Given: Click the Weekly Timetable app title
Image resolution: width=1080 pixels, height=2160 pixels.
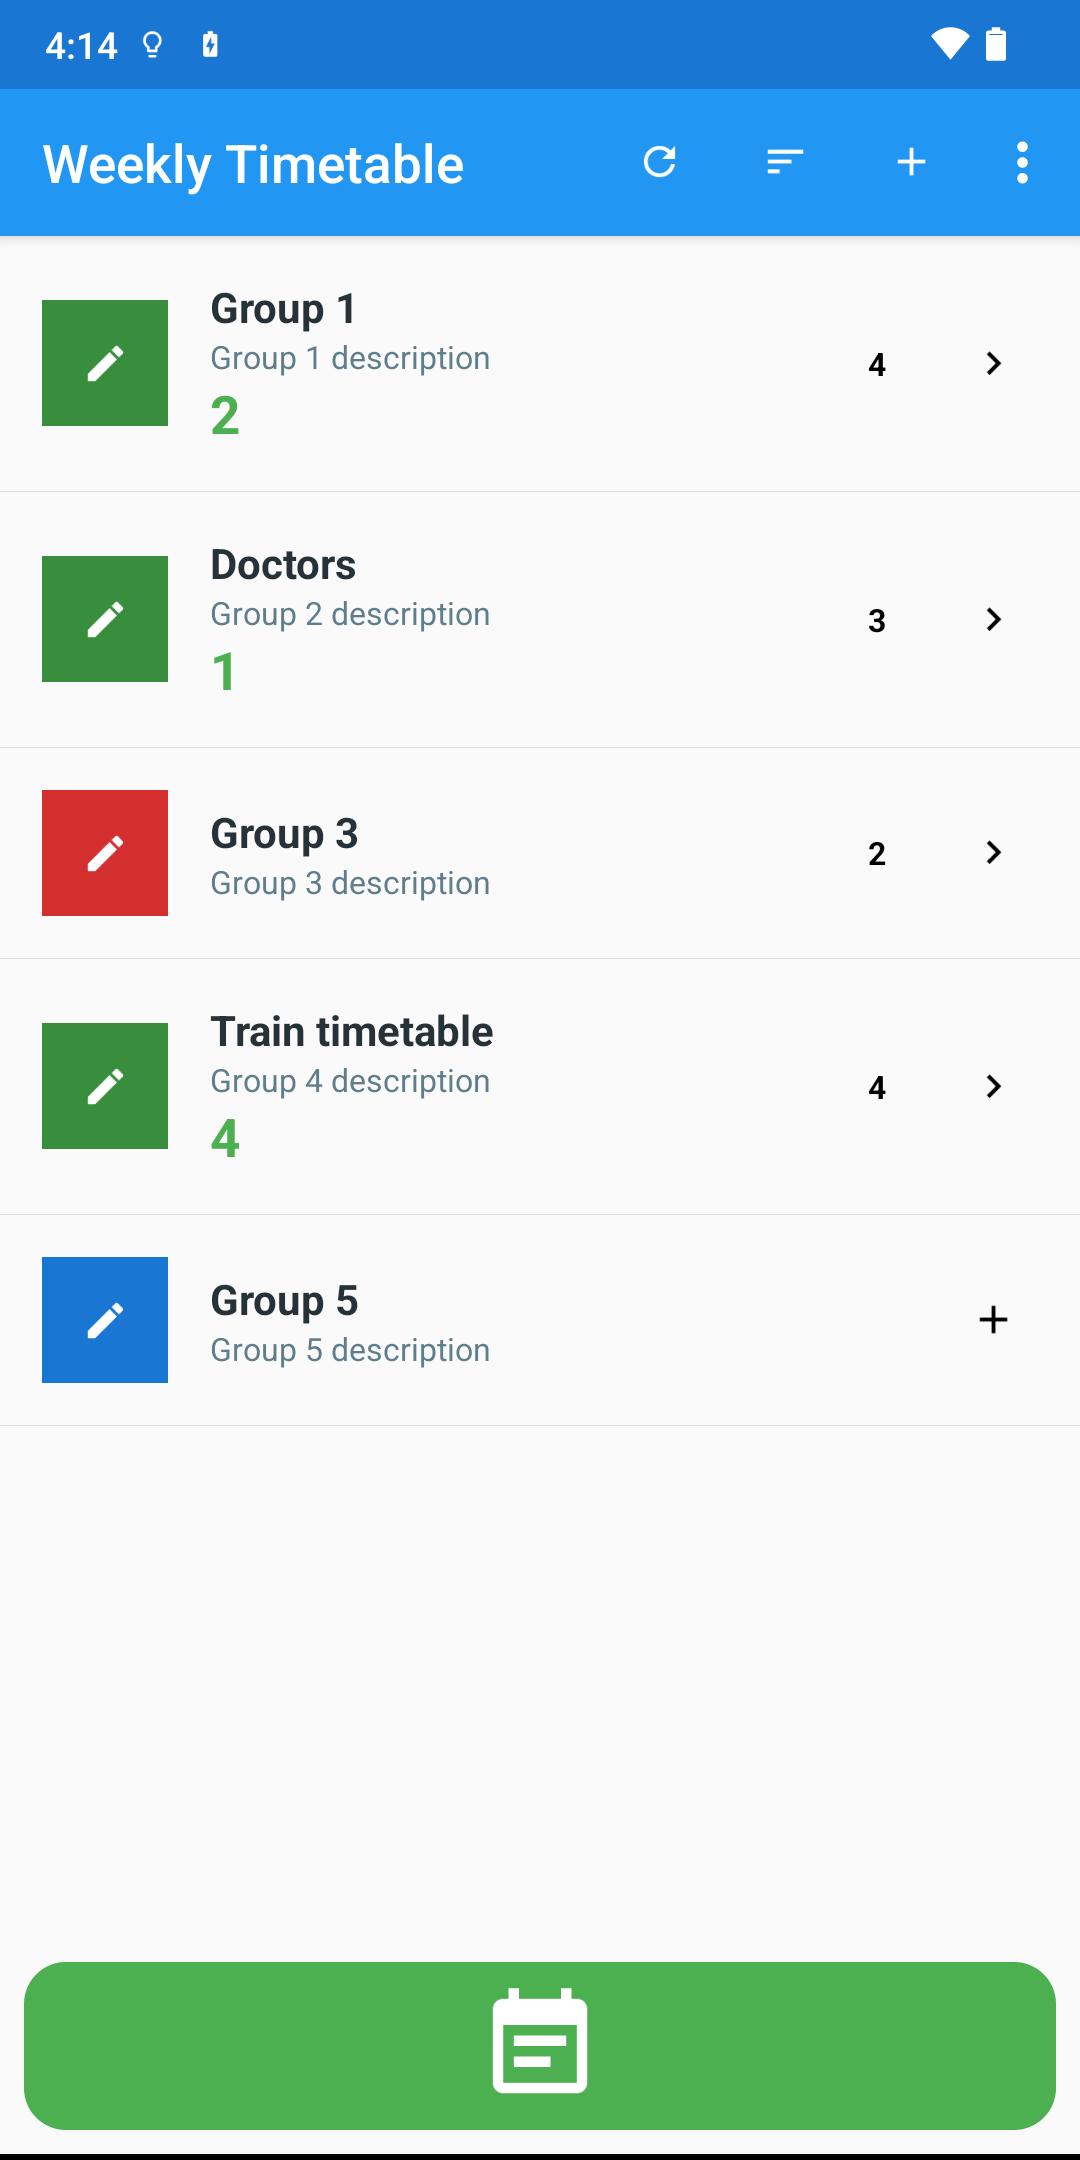Looking at the screenshot, I should 253,165.
